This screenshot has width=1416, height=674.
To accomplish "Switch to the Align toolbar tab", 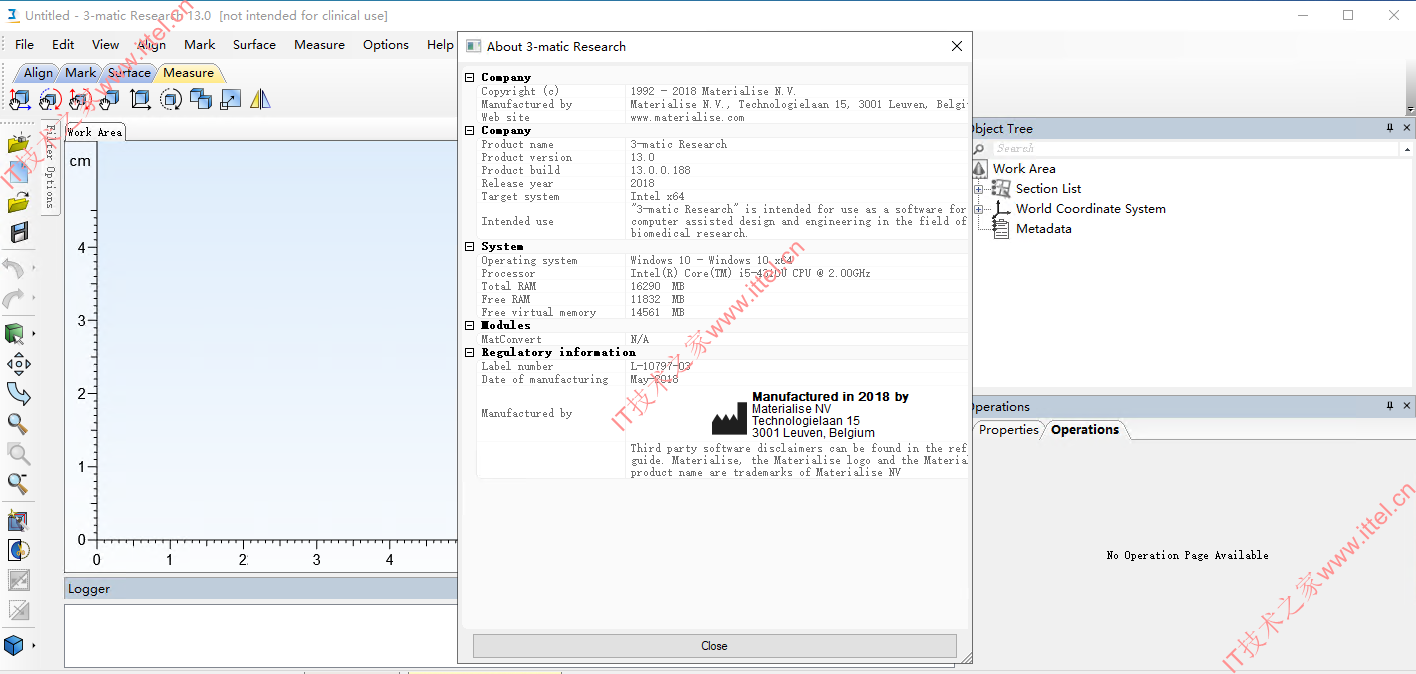I will click(38, 72).
